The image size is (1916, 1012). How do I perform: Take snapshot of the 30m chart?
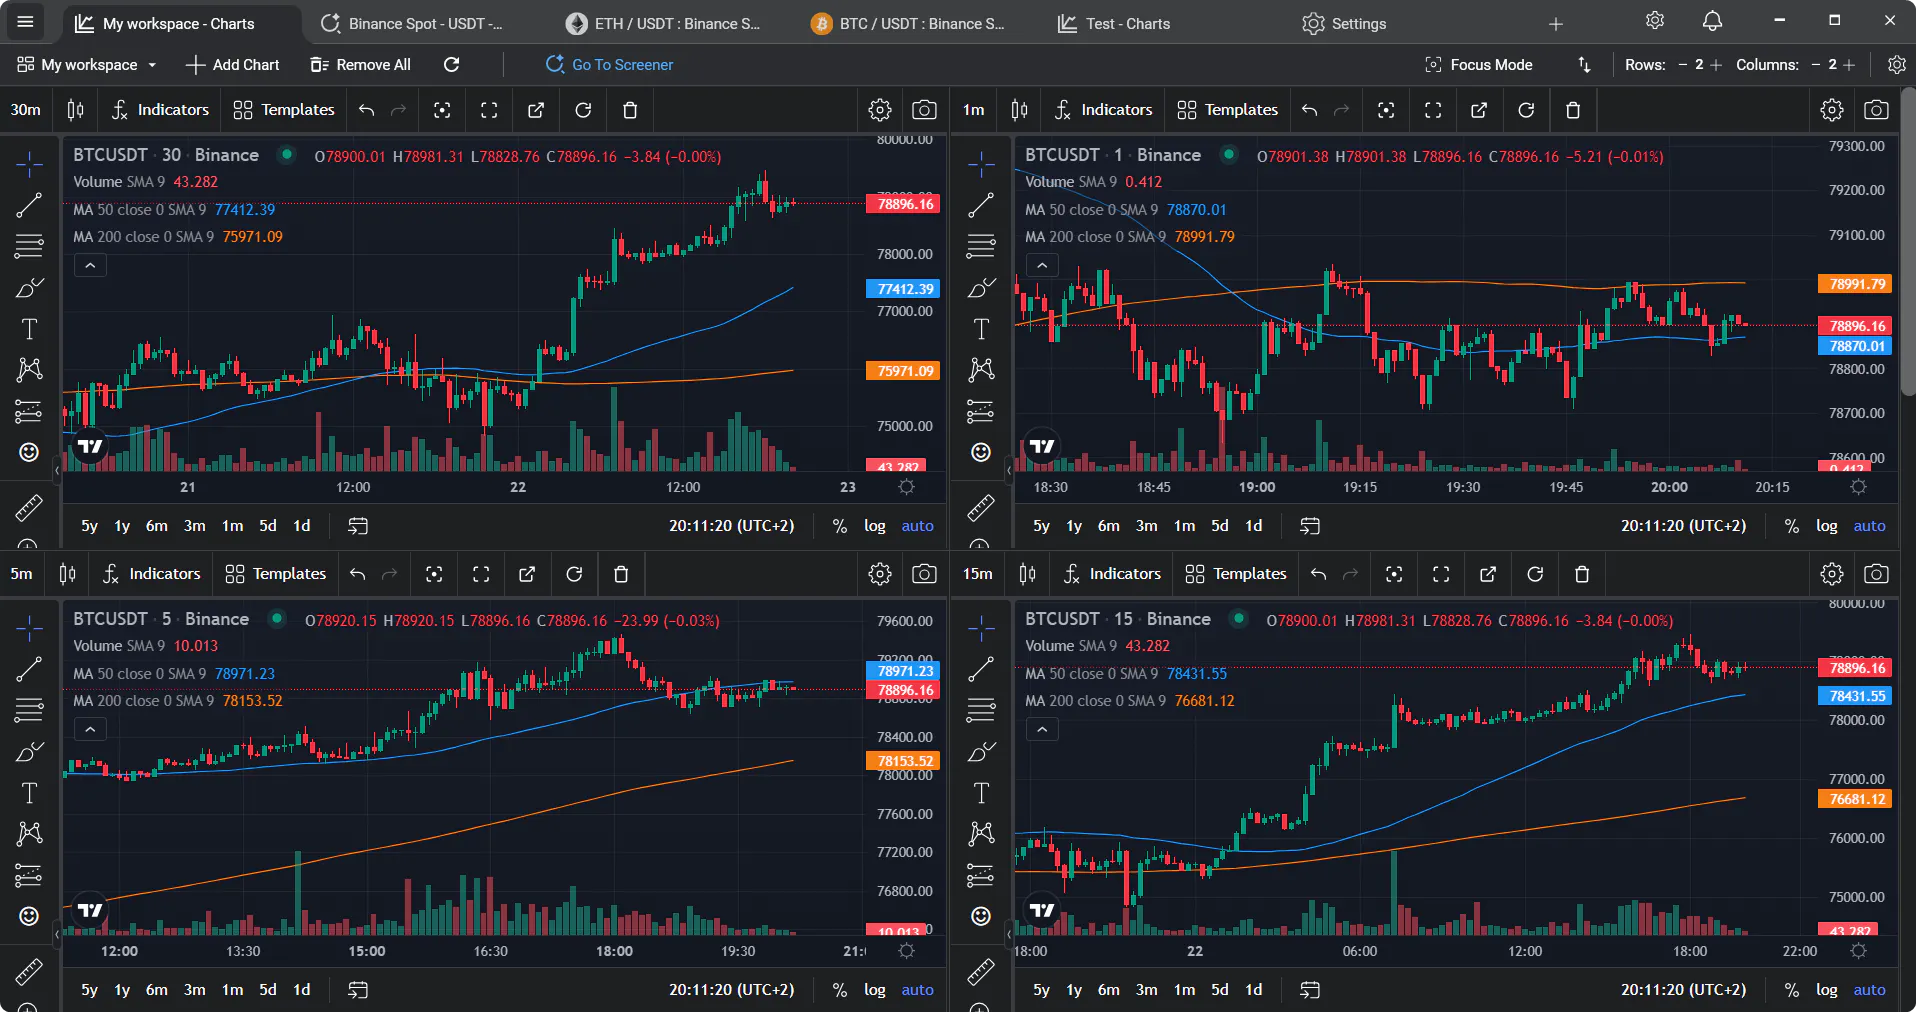point(924,110)
